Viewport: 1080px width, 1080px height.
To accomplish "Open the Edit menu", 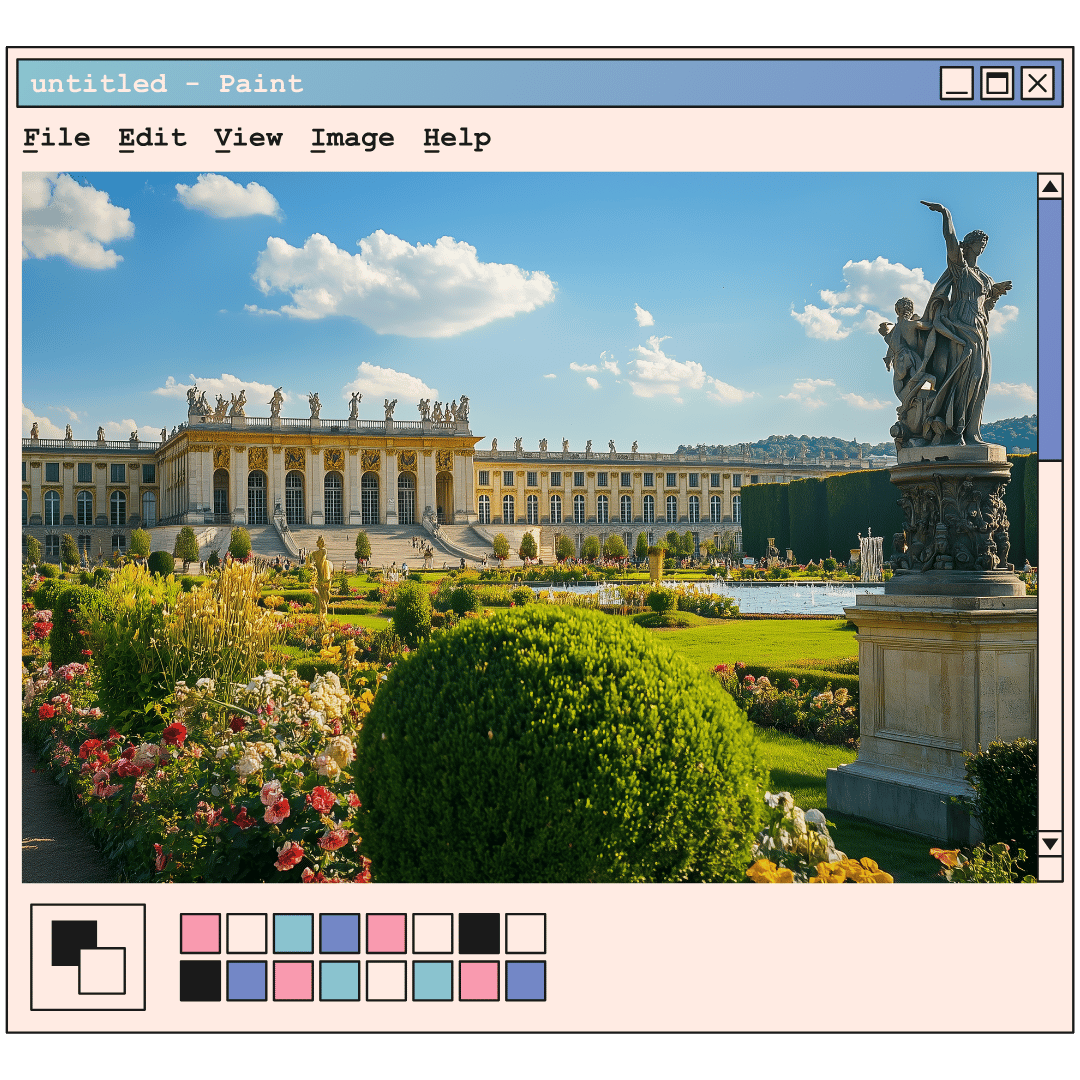I will (152, 138).
